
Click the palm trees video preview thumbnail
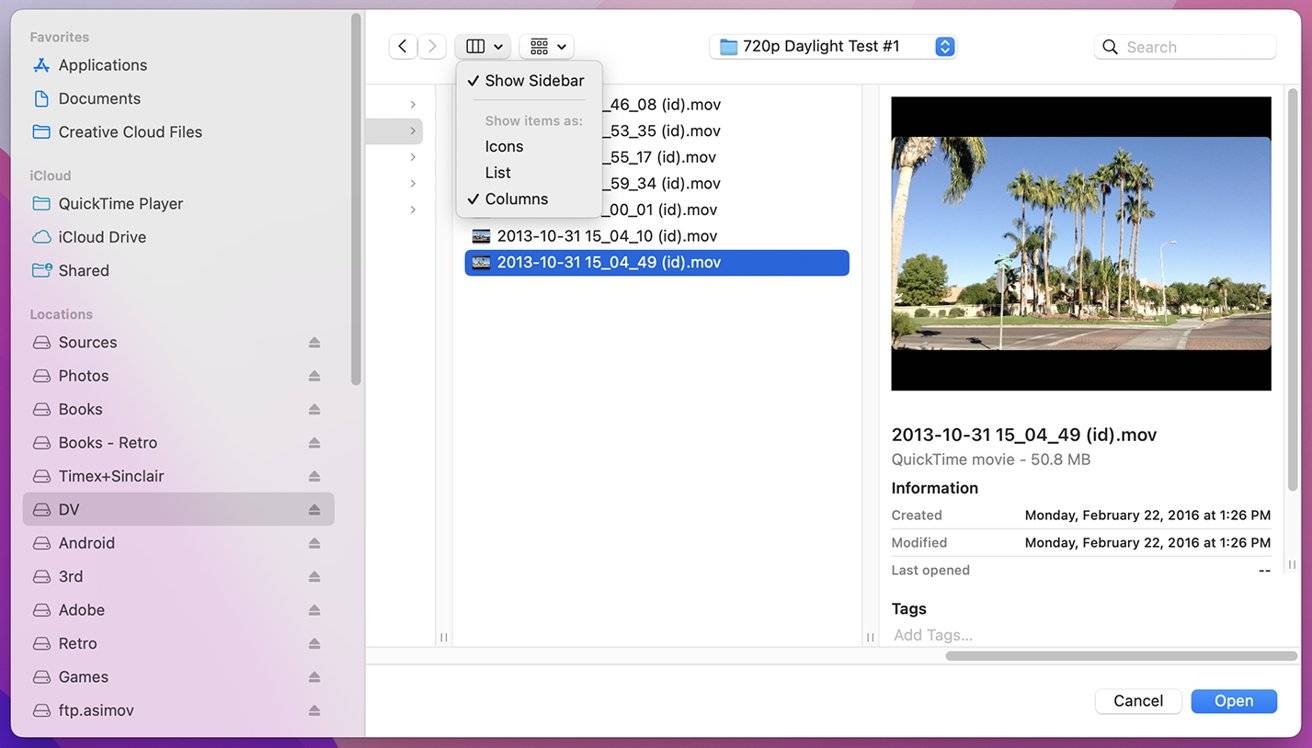point(1081,244)
